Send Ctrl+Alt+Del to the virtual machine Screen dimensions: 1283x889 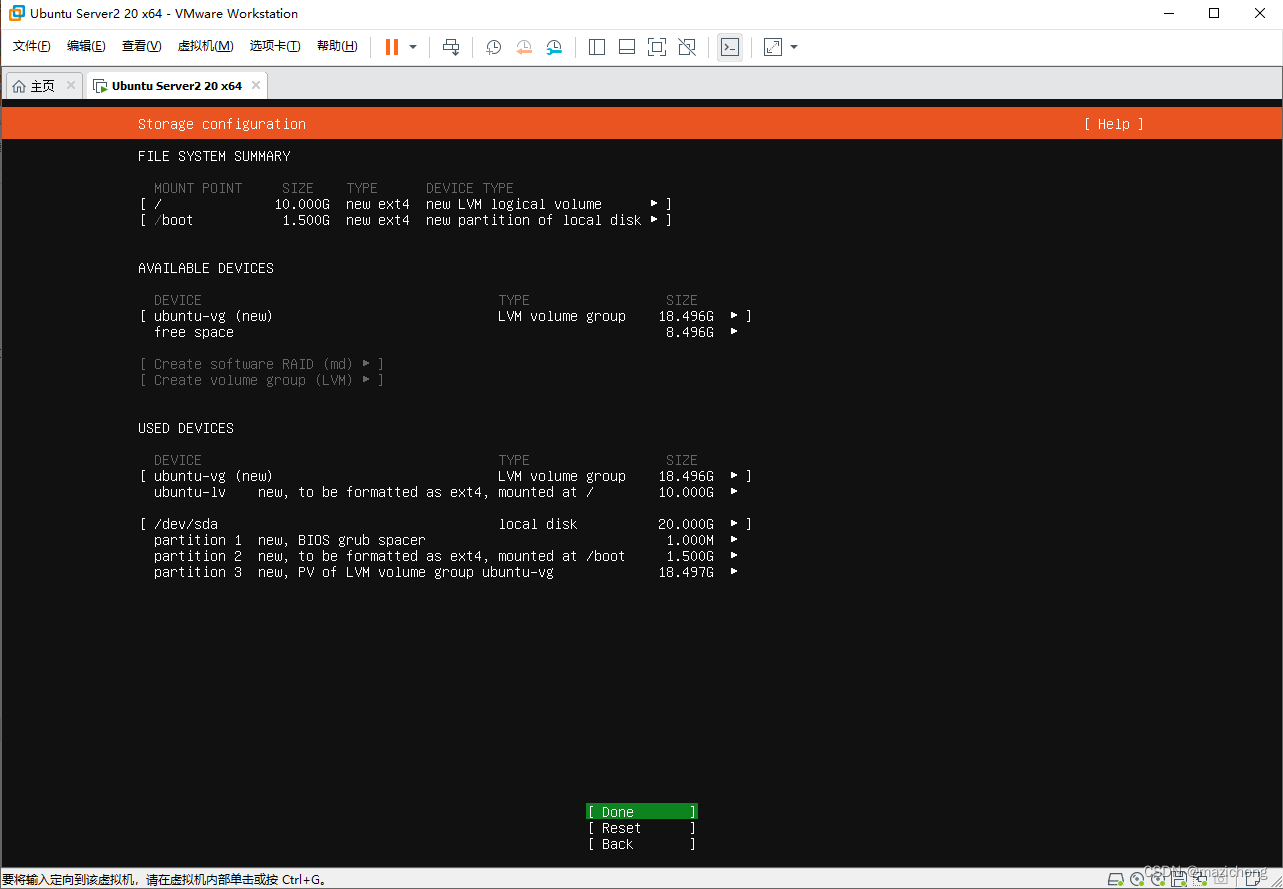coord(451,47)
